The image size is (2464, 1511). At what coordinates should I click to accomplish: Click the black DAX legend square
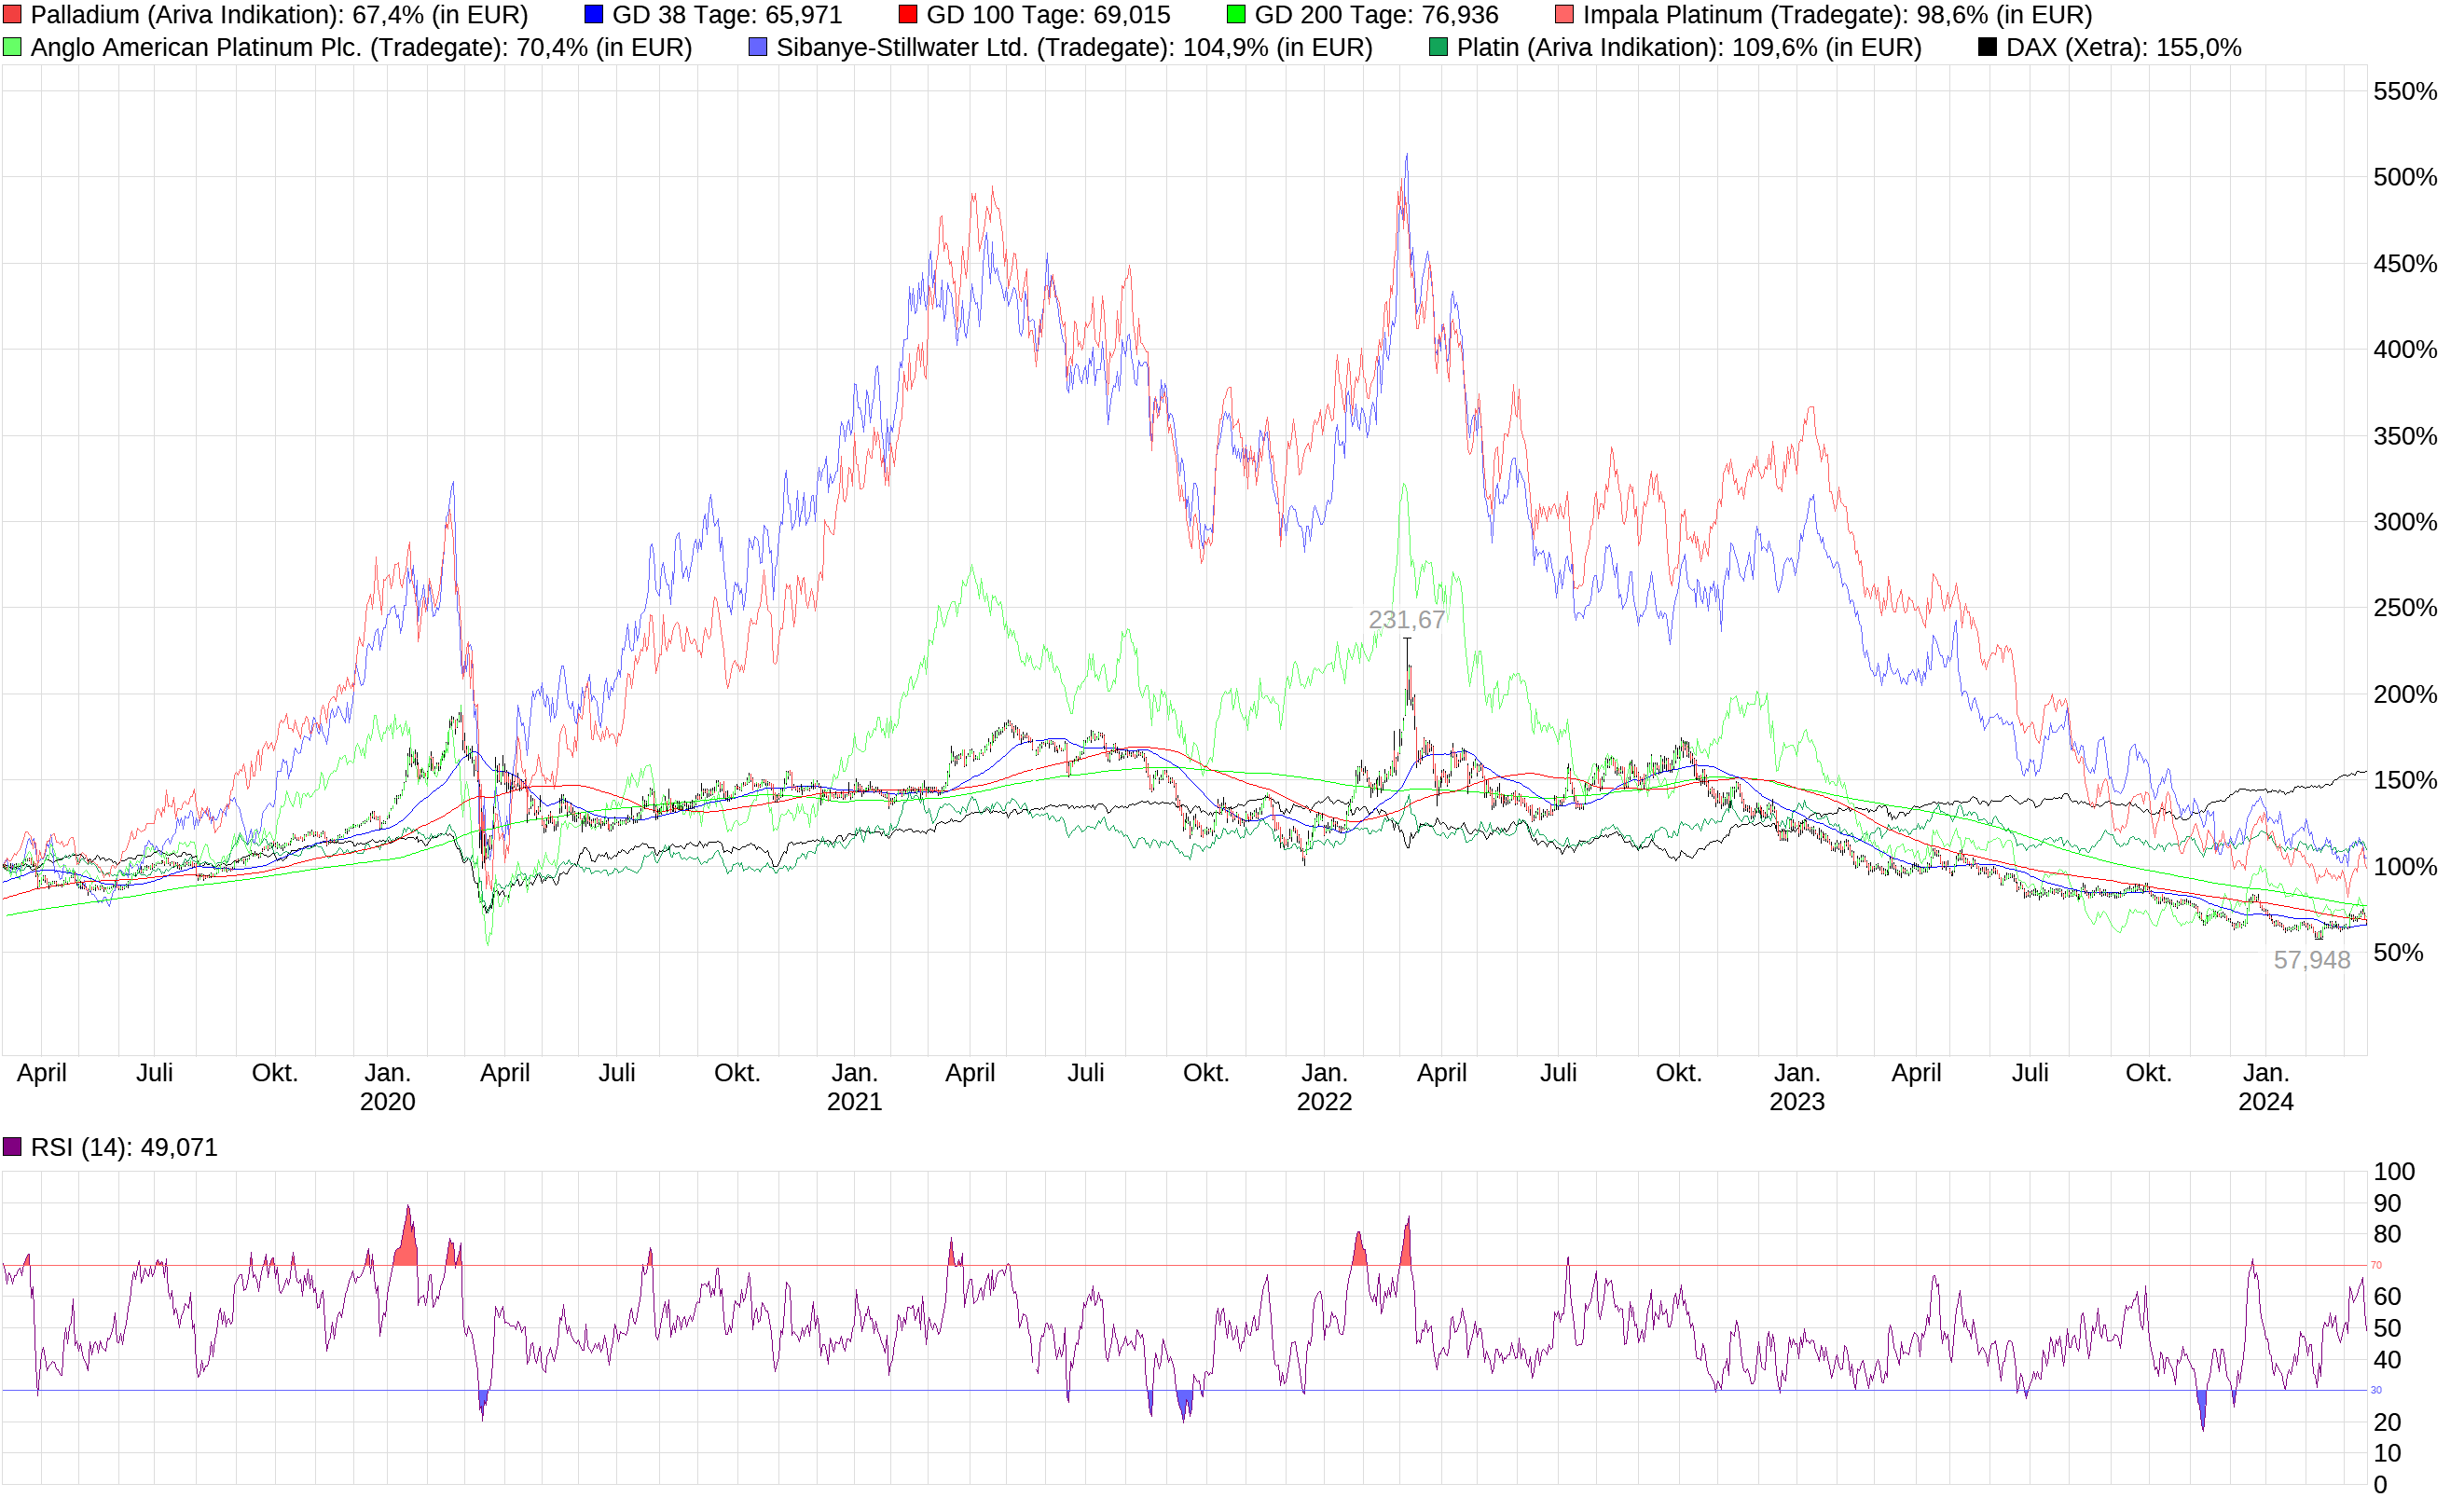1985,47
